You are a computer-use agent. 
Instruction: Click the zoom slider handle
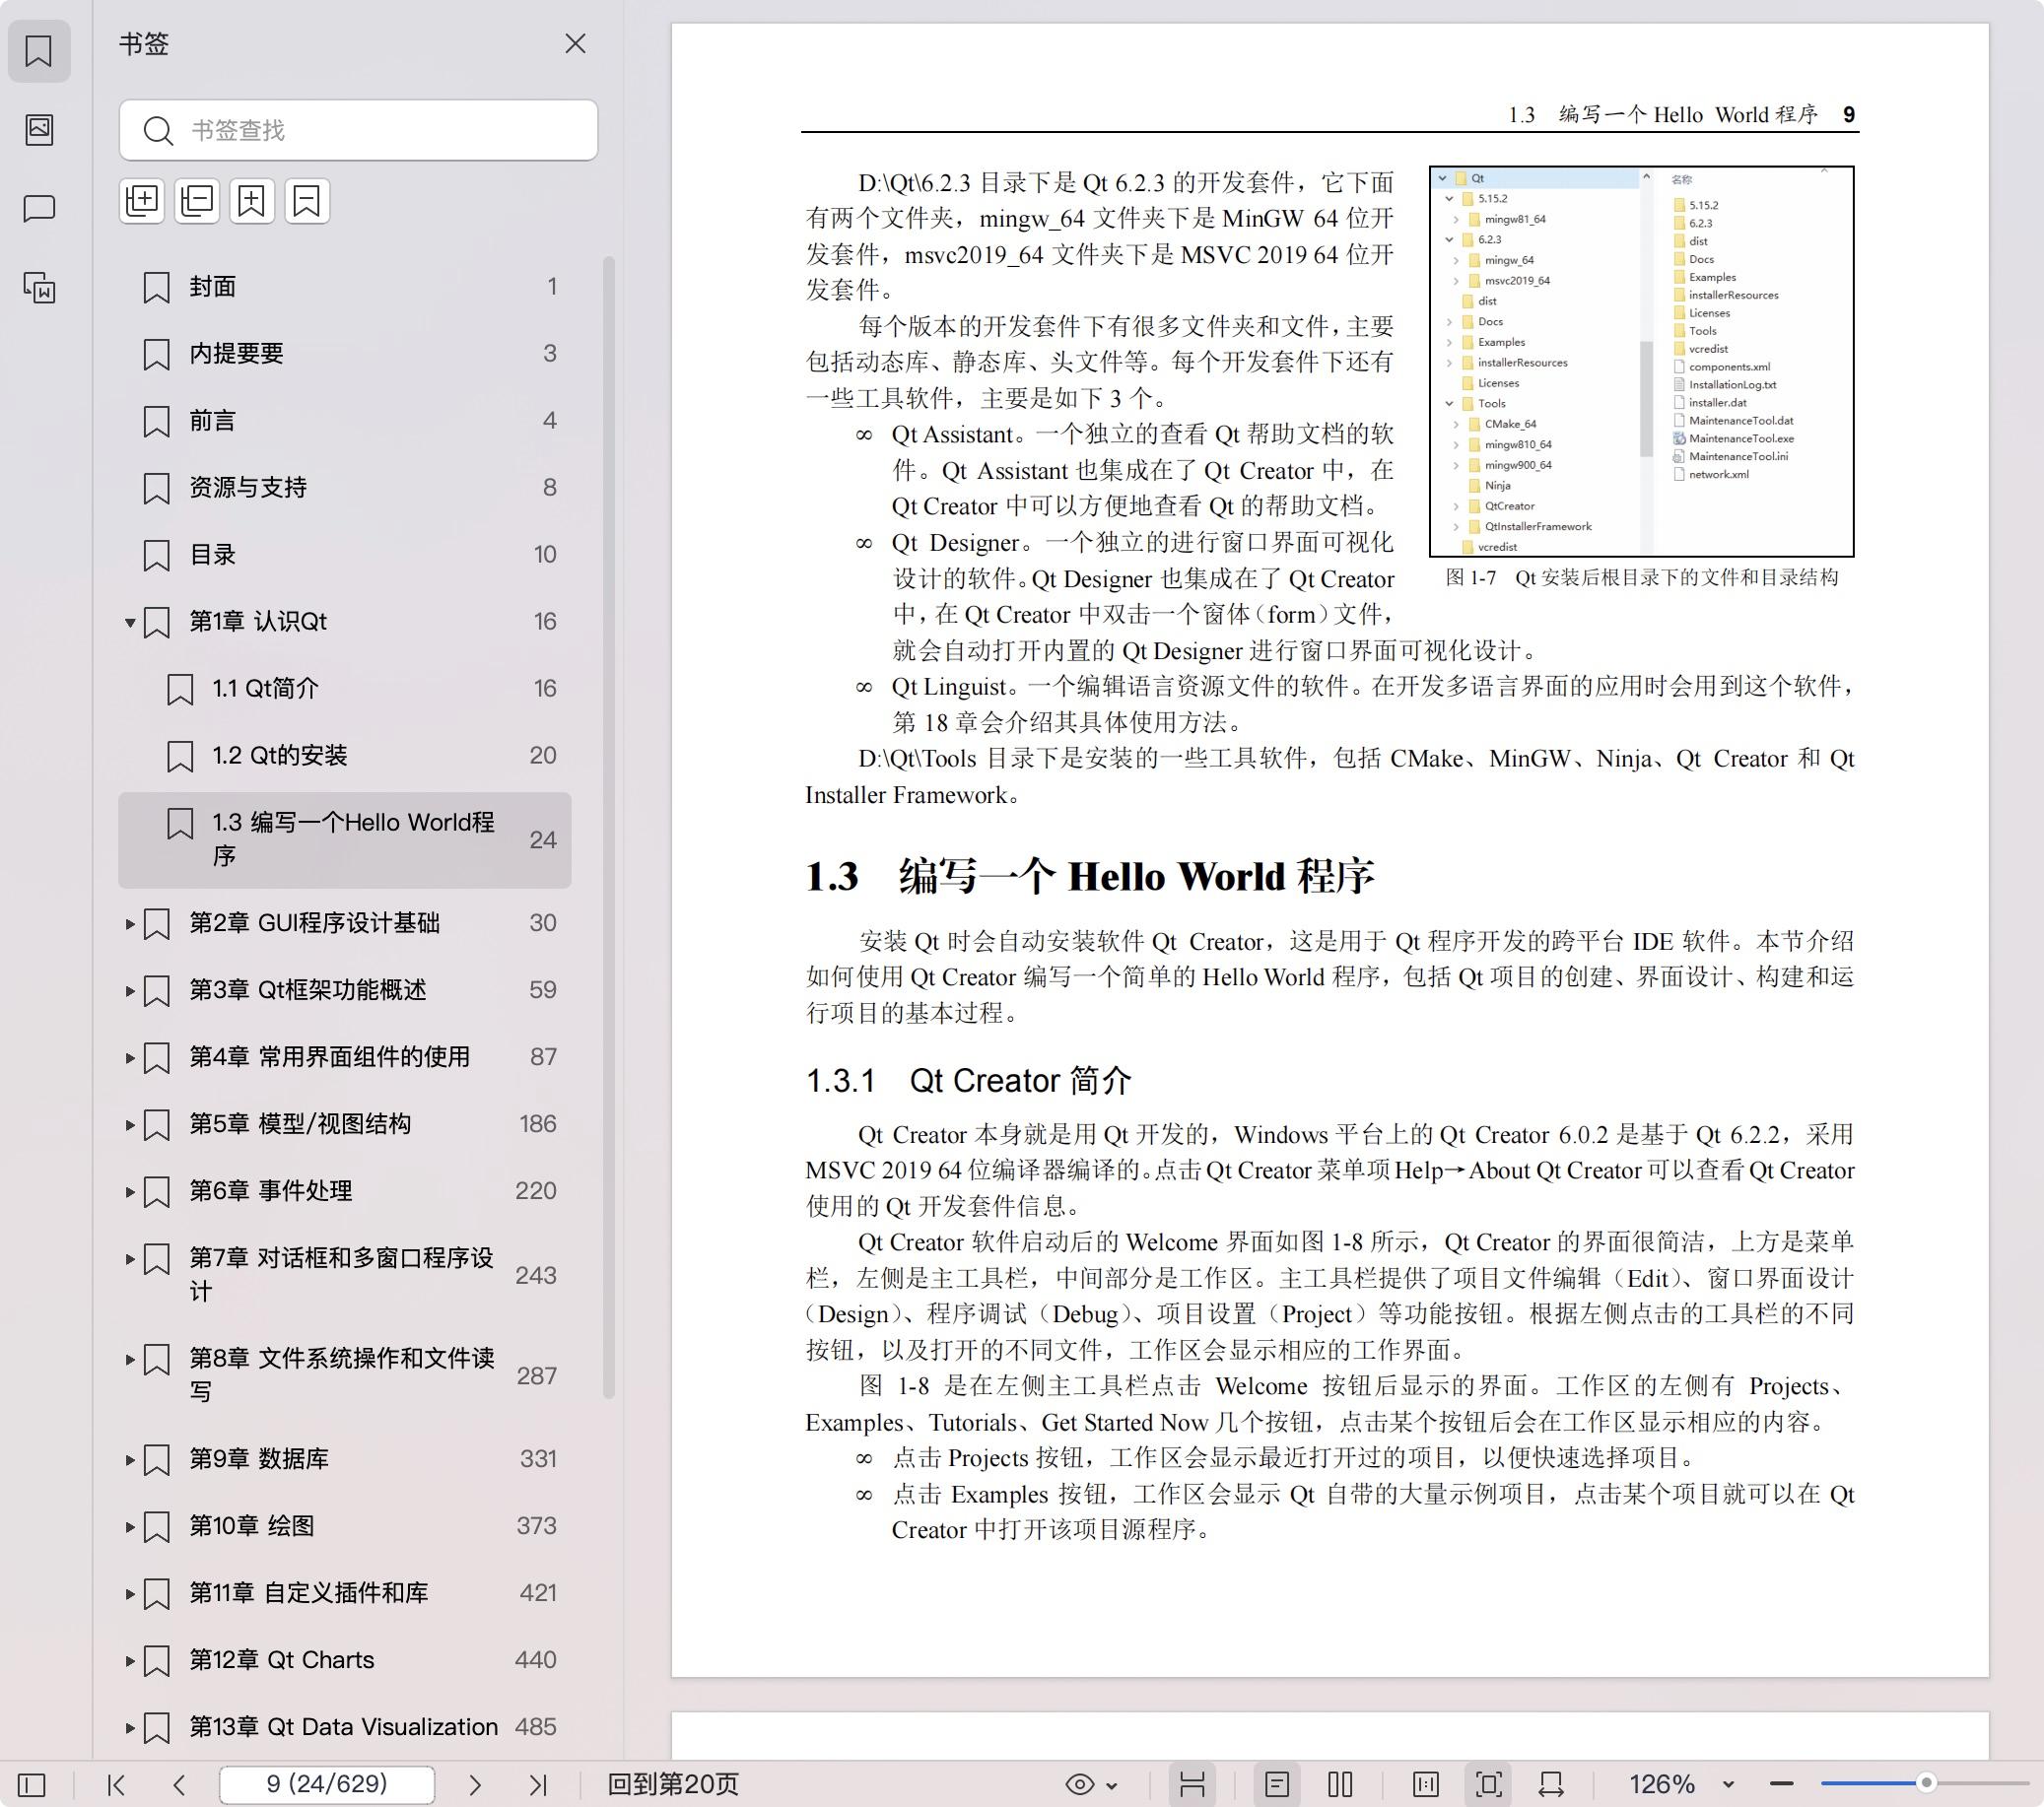point(1926,1783)
